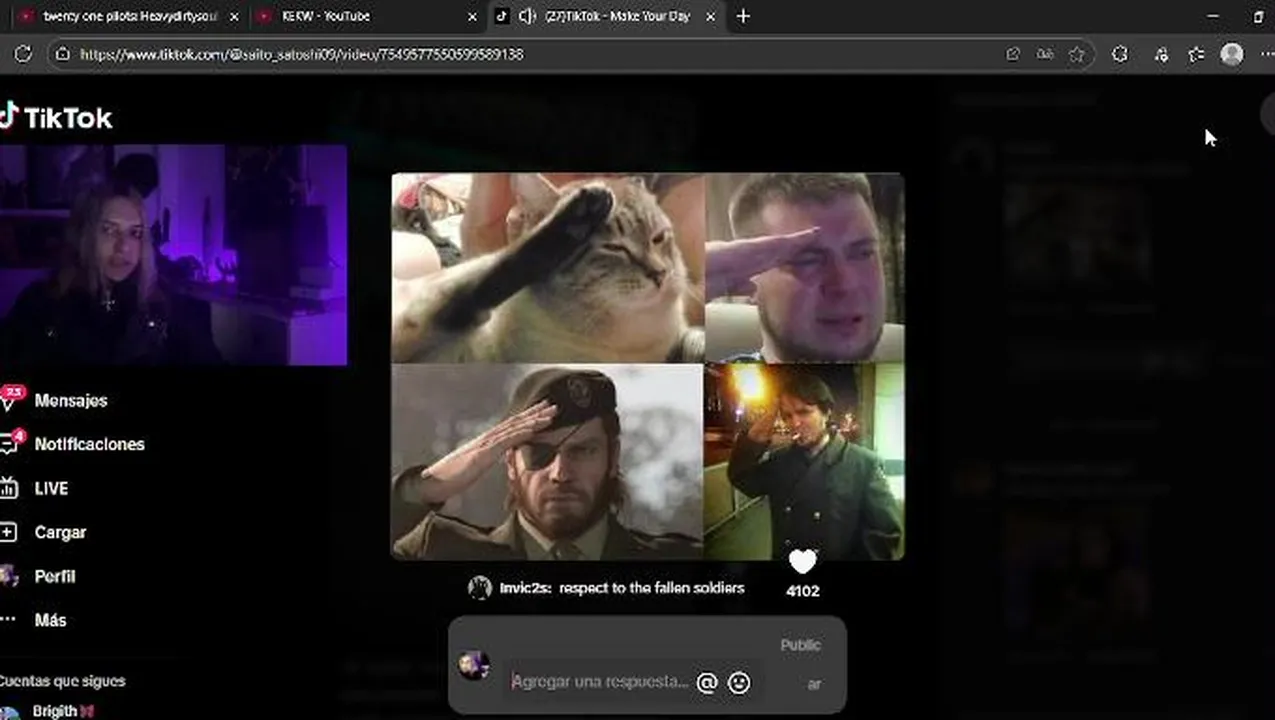Click the Cargar plus-square icon
1275x720 pixels.
coord(8,532)
